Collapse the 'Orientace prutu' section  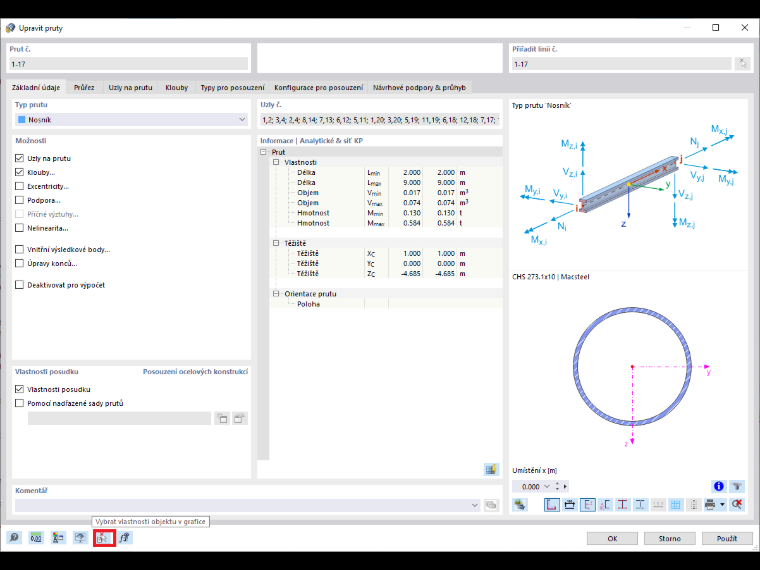click(x=276, y=294)
